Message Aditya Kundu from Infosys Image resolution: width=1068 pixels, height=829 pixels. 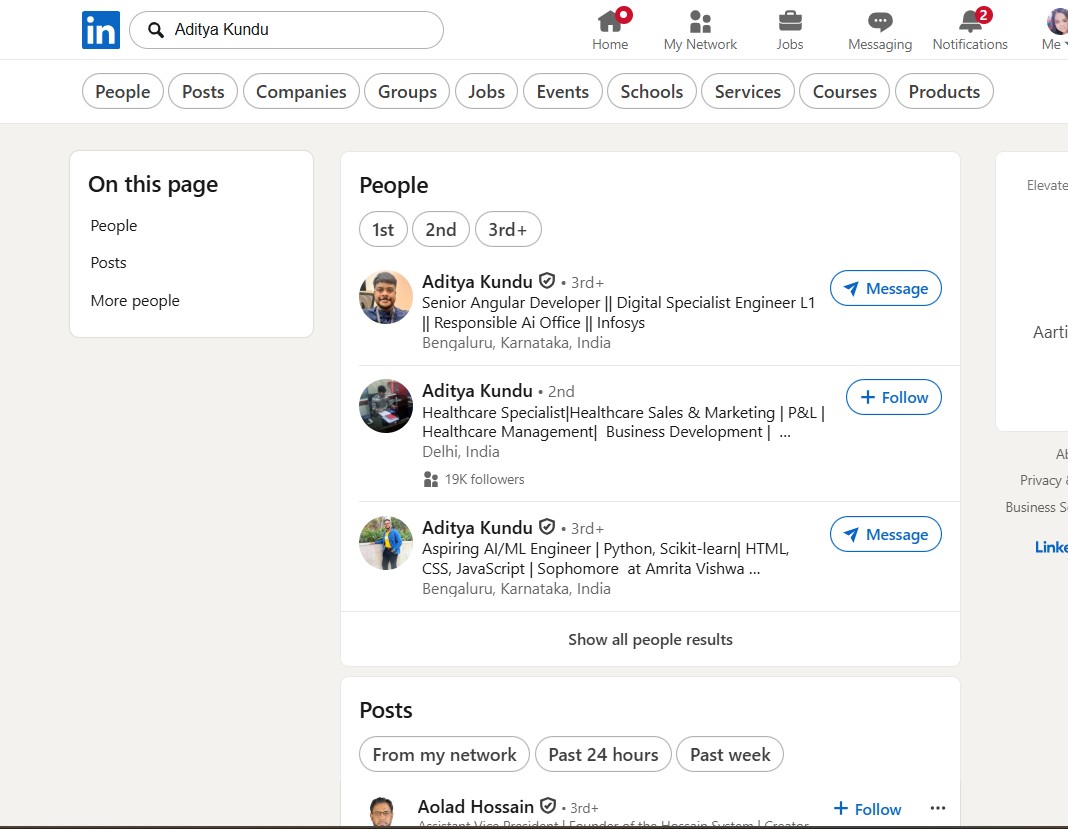885,289
